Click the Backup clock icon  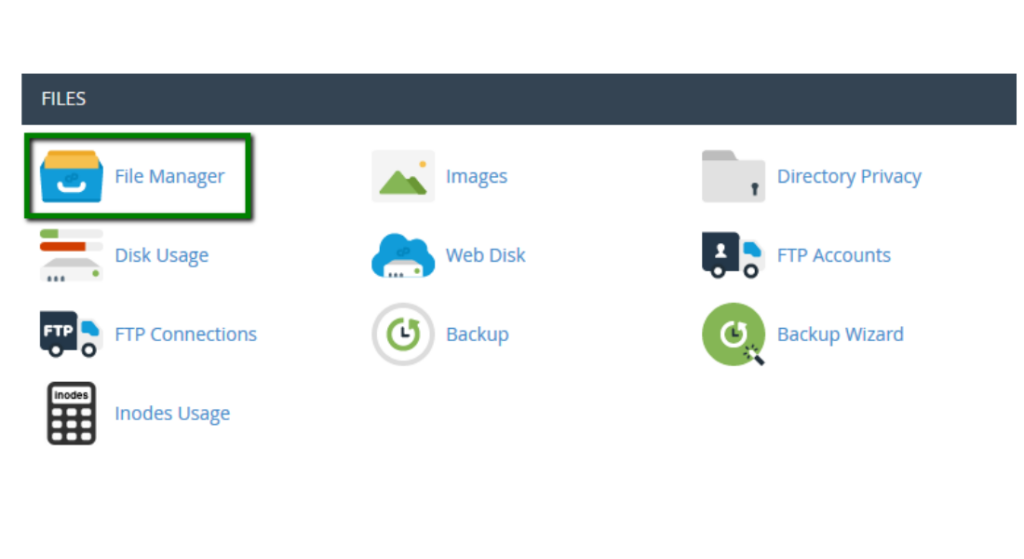[403, 334]
